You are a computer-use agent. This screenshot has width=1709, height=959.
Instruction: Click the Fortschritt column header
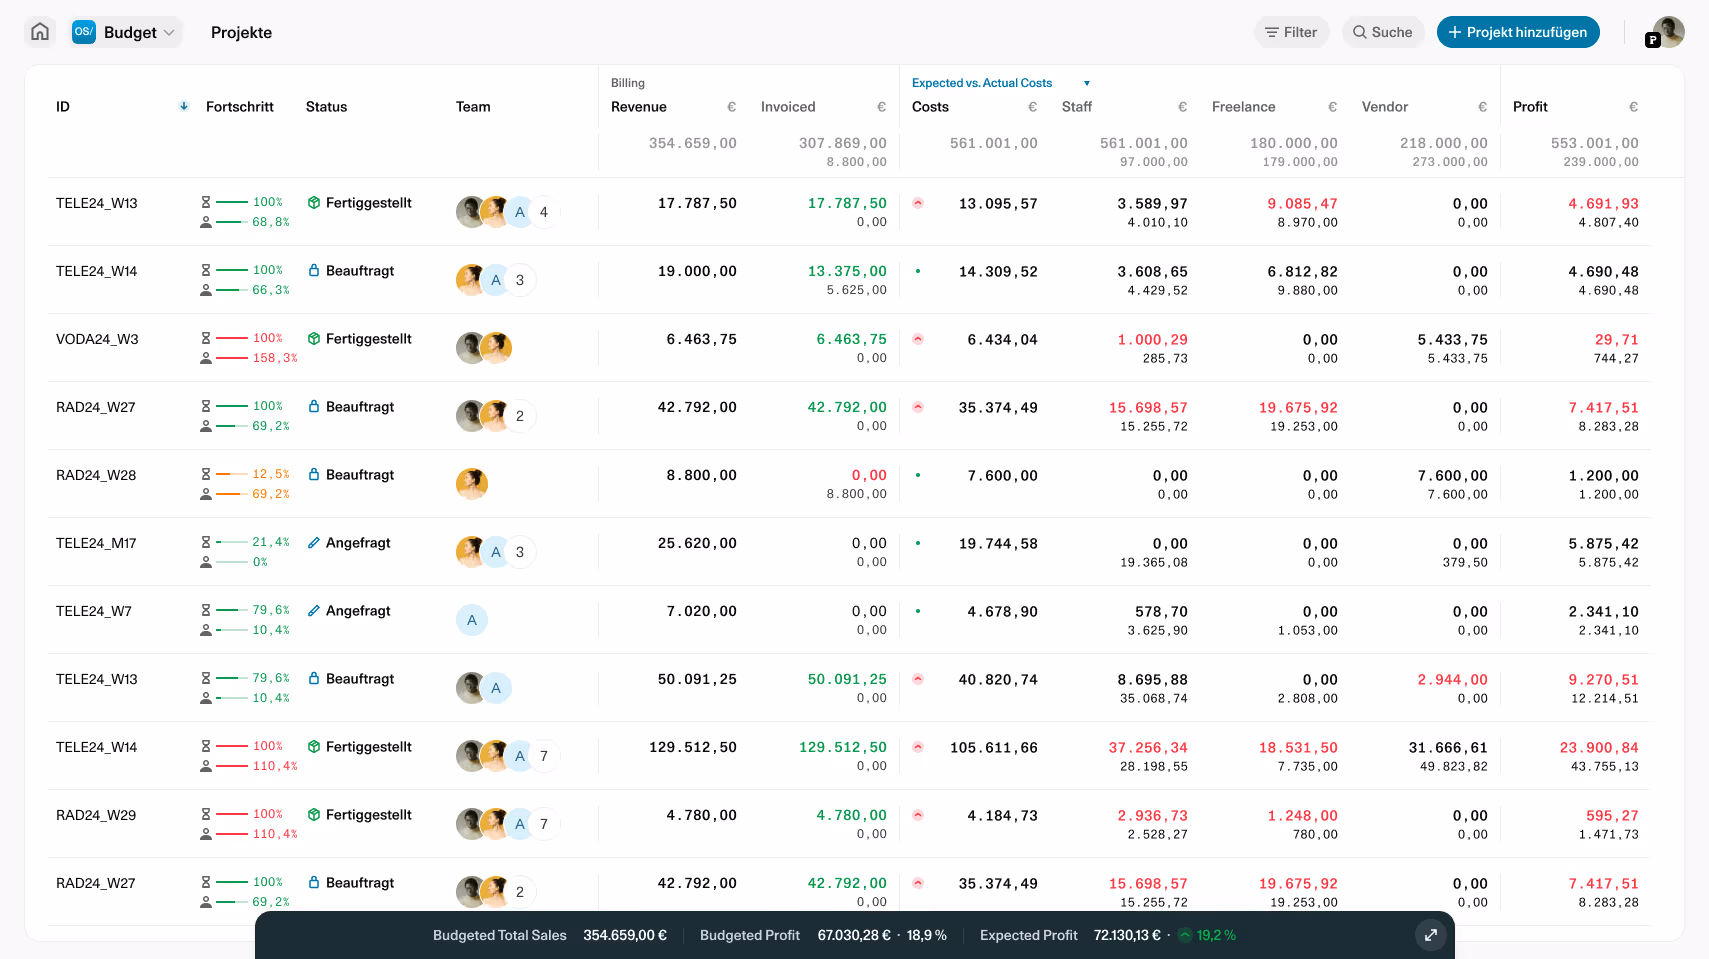[239, 107]
